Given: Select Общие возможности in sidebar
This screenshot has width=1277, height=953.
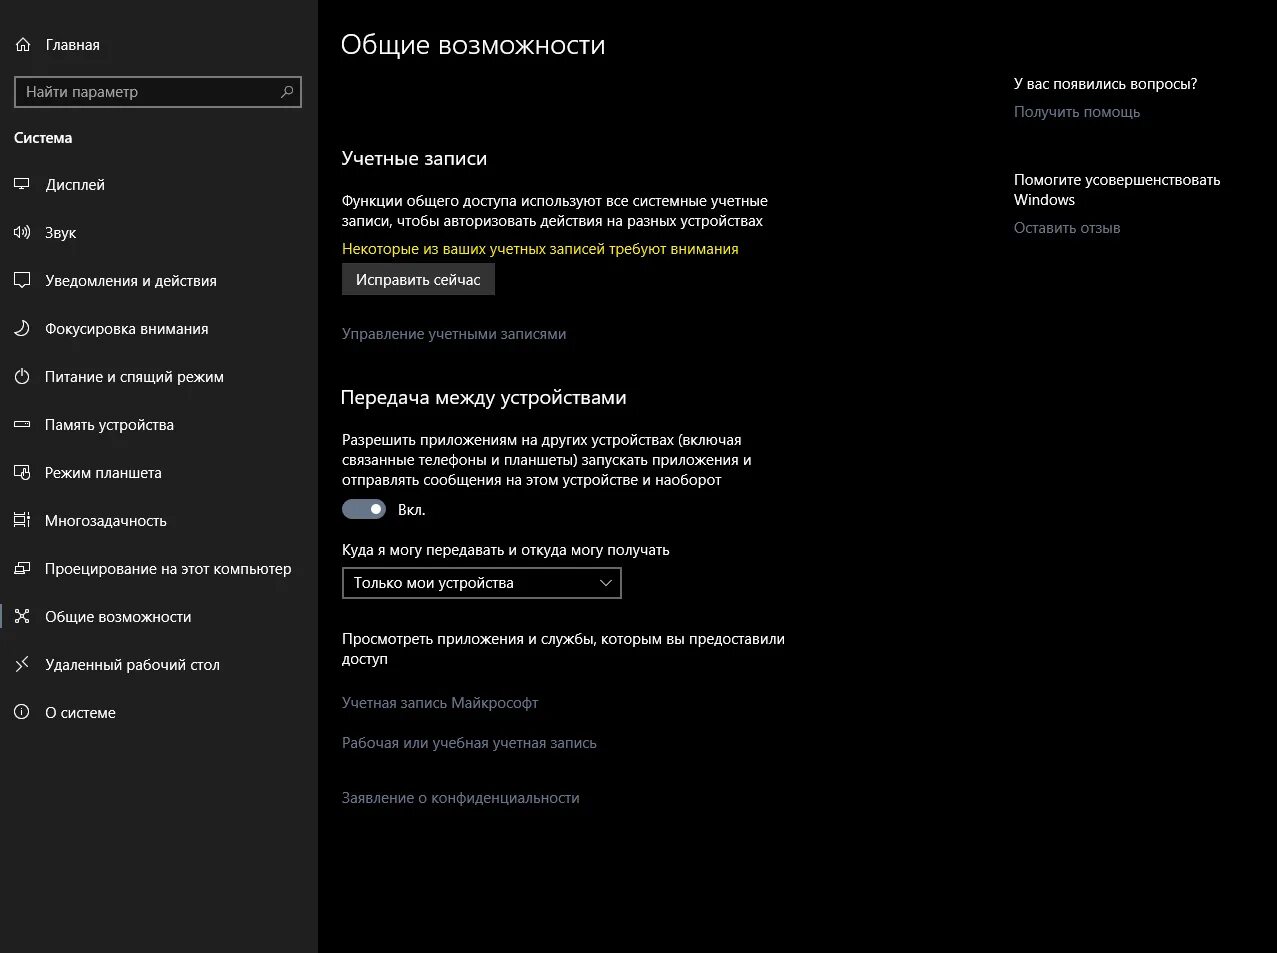Looking at the screenshot, I should click(159, 617).
